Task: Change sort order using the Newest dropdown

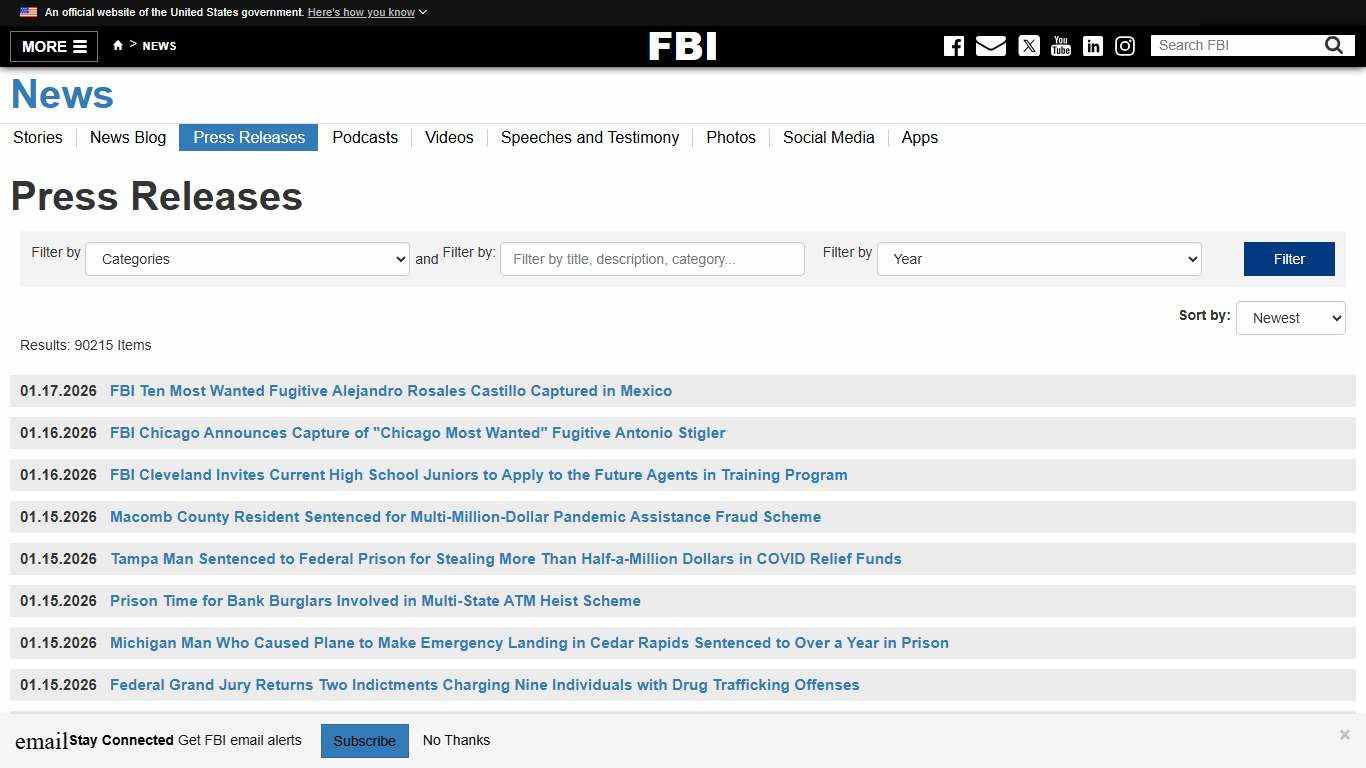Action: tap(1290, 317)
